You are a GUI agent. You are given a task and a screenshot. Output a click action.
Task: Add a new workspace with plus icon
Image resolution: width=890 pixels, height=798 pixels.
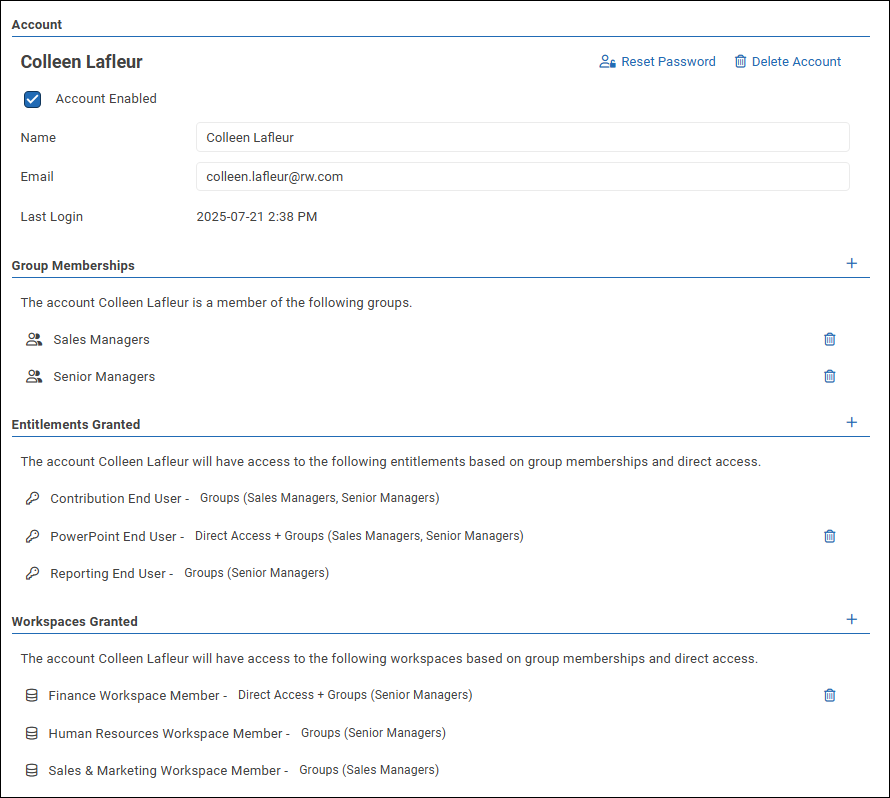(852, 620)
